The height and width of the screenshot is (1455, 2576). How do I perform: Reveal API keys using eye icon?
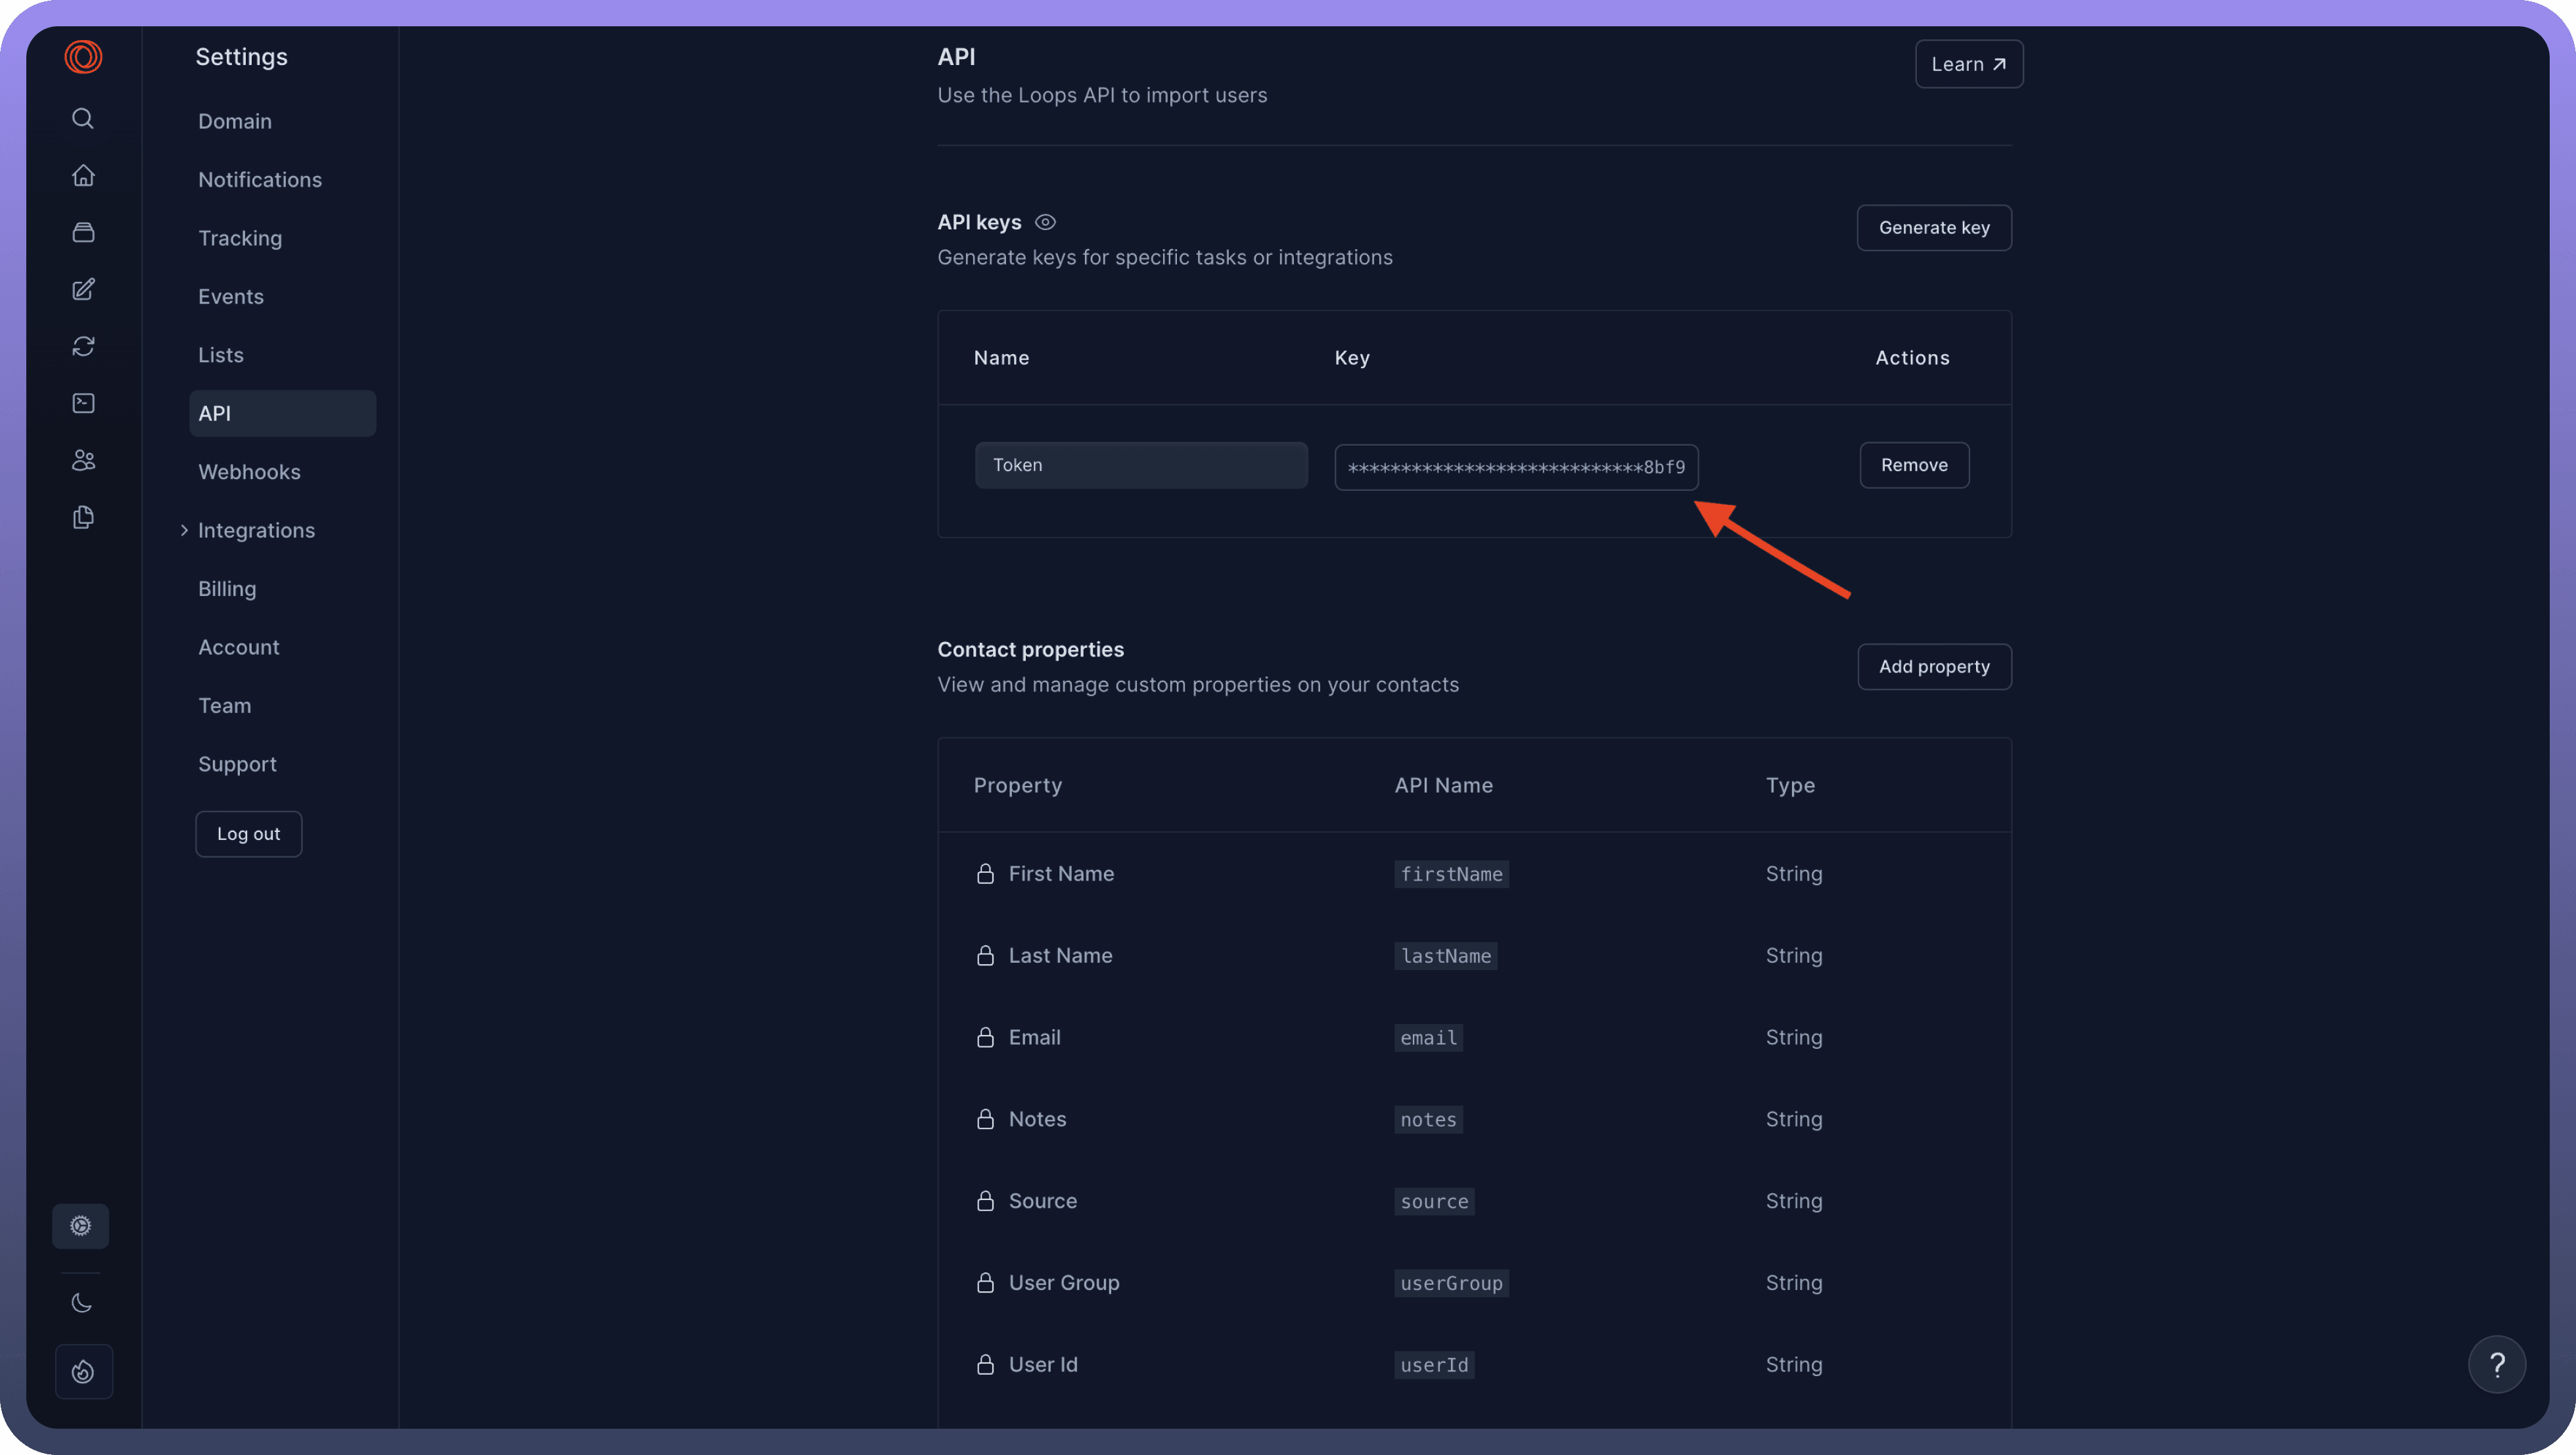pos(1045,222)
